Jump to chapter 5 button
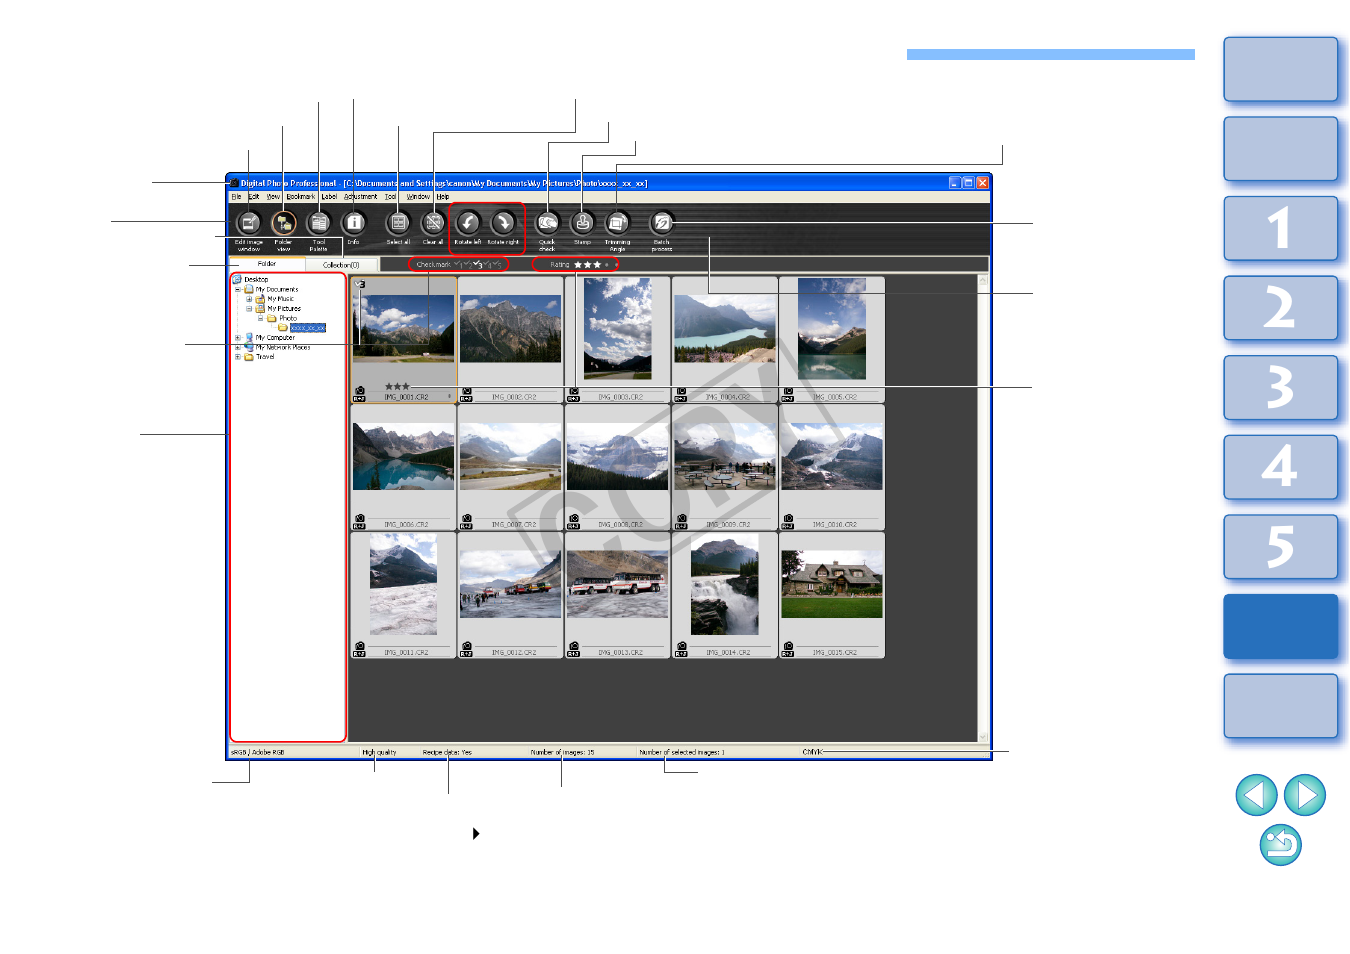Image resolution: width=1350 pixels, height=954 pixels. point(1281,547)
